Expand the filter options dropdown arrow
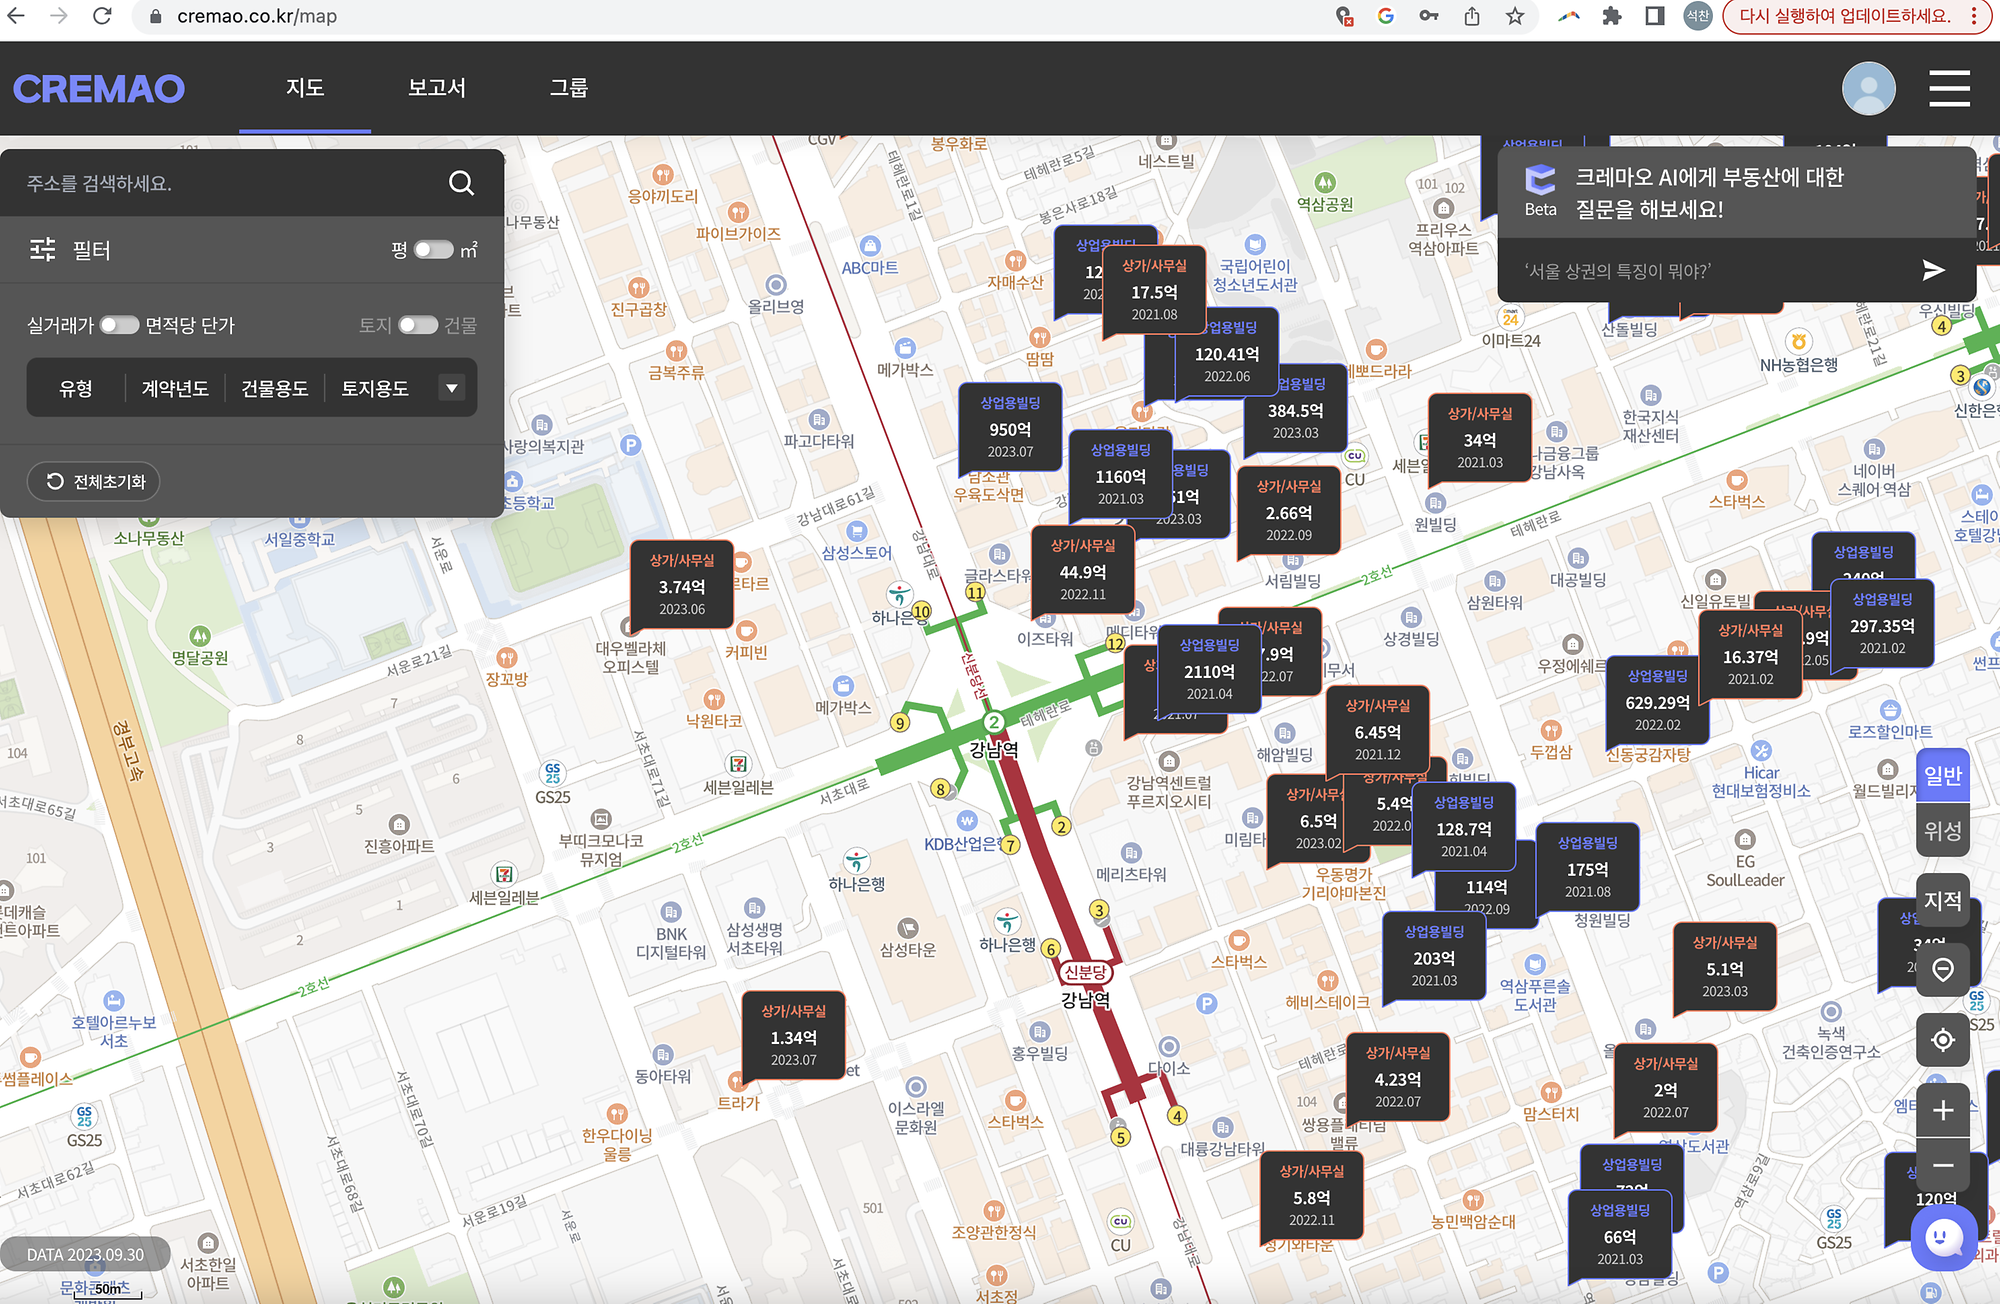Viewport: 2000px width, 1304px height. coord(452,388)
